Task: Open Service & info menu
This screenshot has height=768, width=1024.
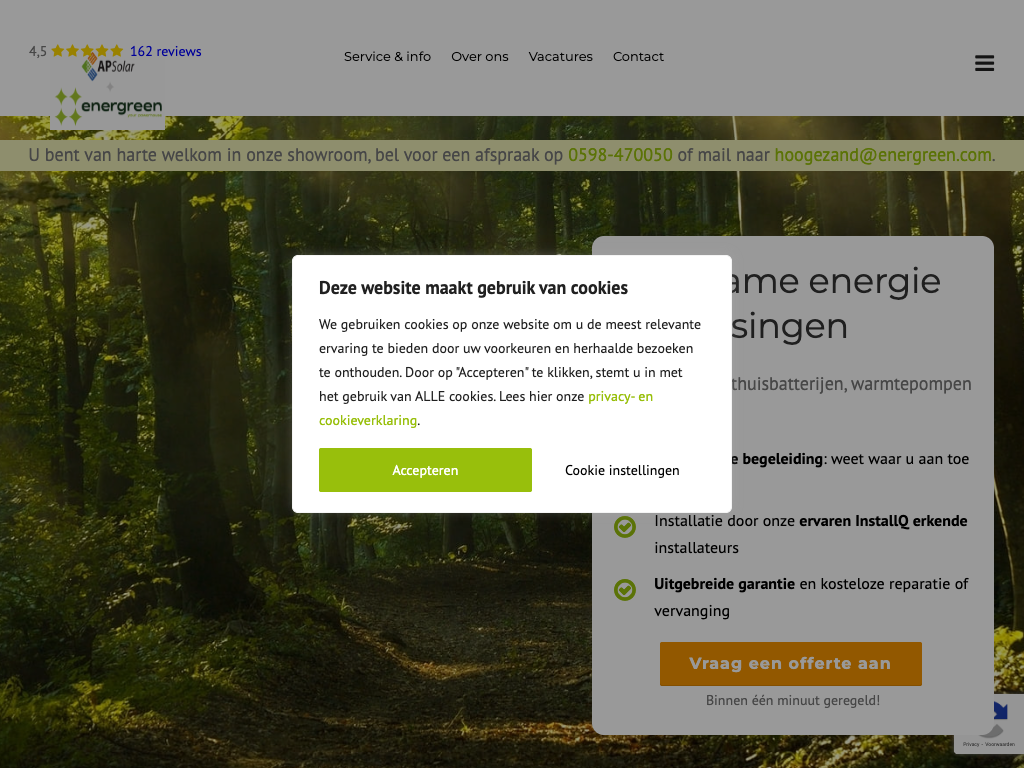Action: pyautogui.click(x=387, y=57)
